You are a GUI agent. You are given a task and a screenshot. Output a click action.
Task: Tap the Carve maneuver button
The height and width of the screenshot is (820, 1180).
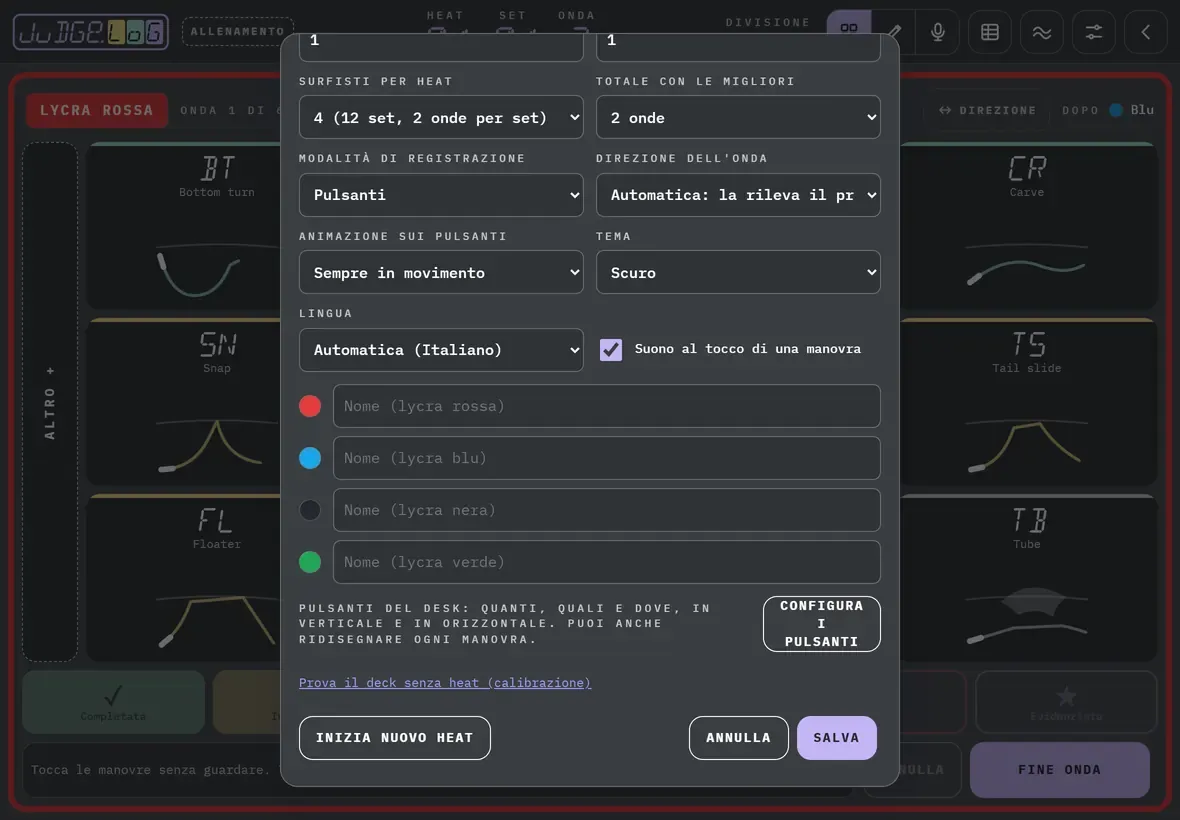[x=1027, y=225]
